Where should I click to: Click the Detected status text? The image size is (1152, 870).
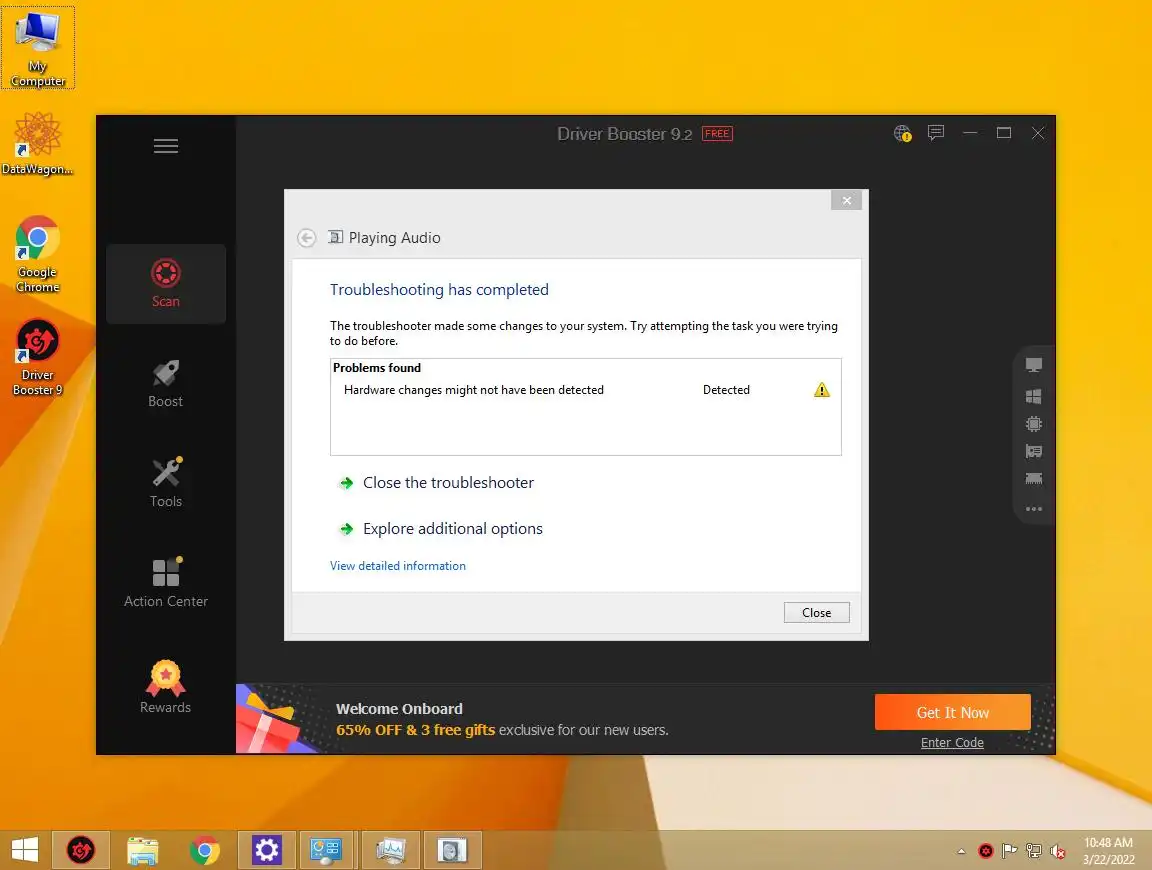click(x=726, y=390)
